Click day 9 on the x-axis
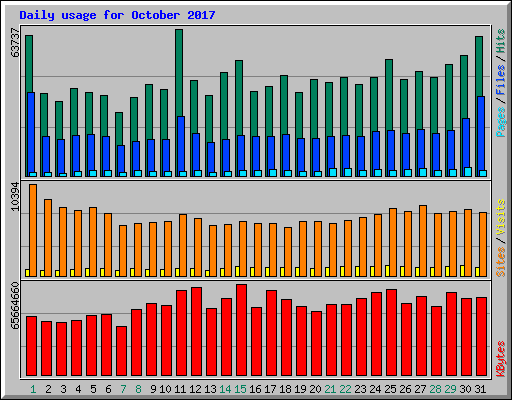Screen dimensions: 512x400 pyautogui.click(x=153, y=389)
